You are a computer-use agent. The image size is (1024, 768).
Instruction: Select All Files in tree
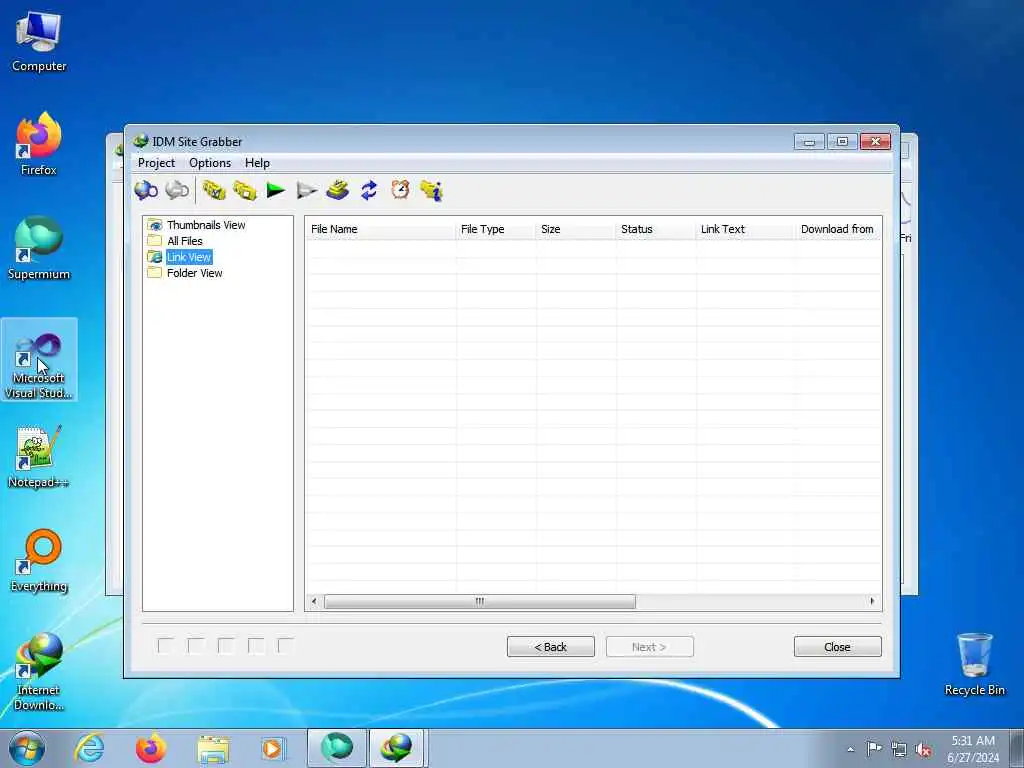tap(185, 241)
